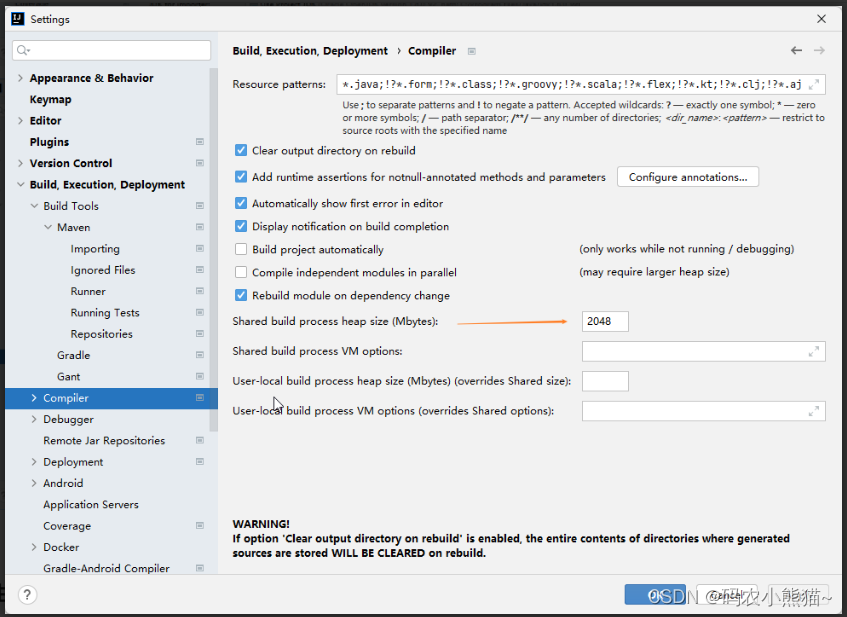Screen dimensions: 847x617
Task: Expand Appearance & Behavior section
Action: (21, 78)
